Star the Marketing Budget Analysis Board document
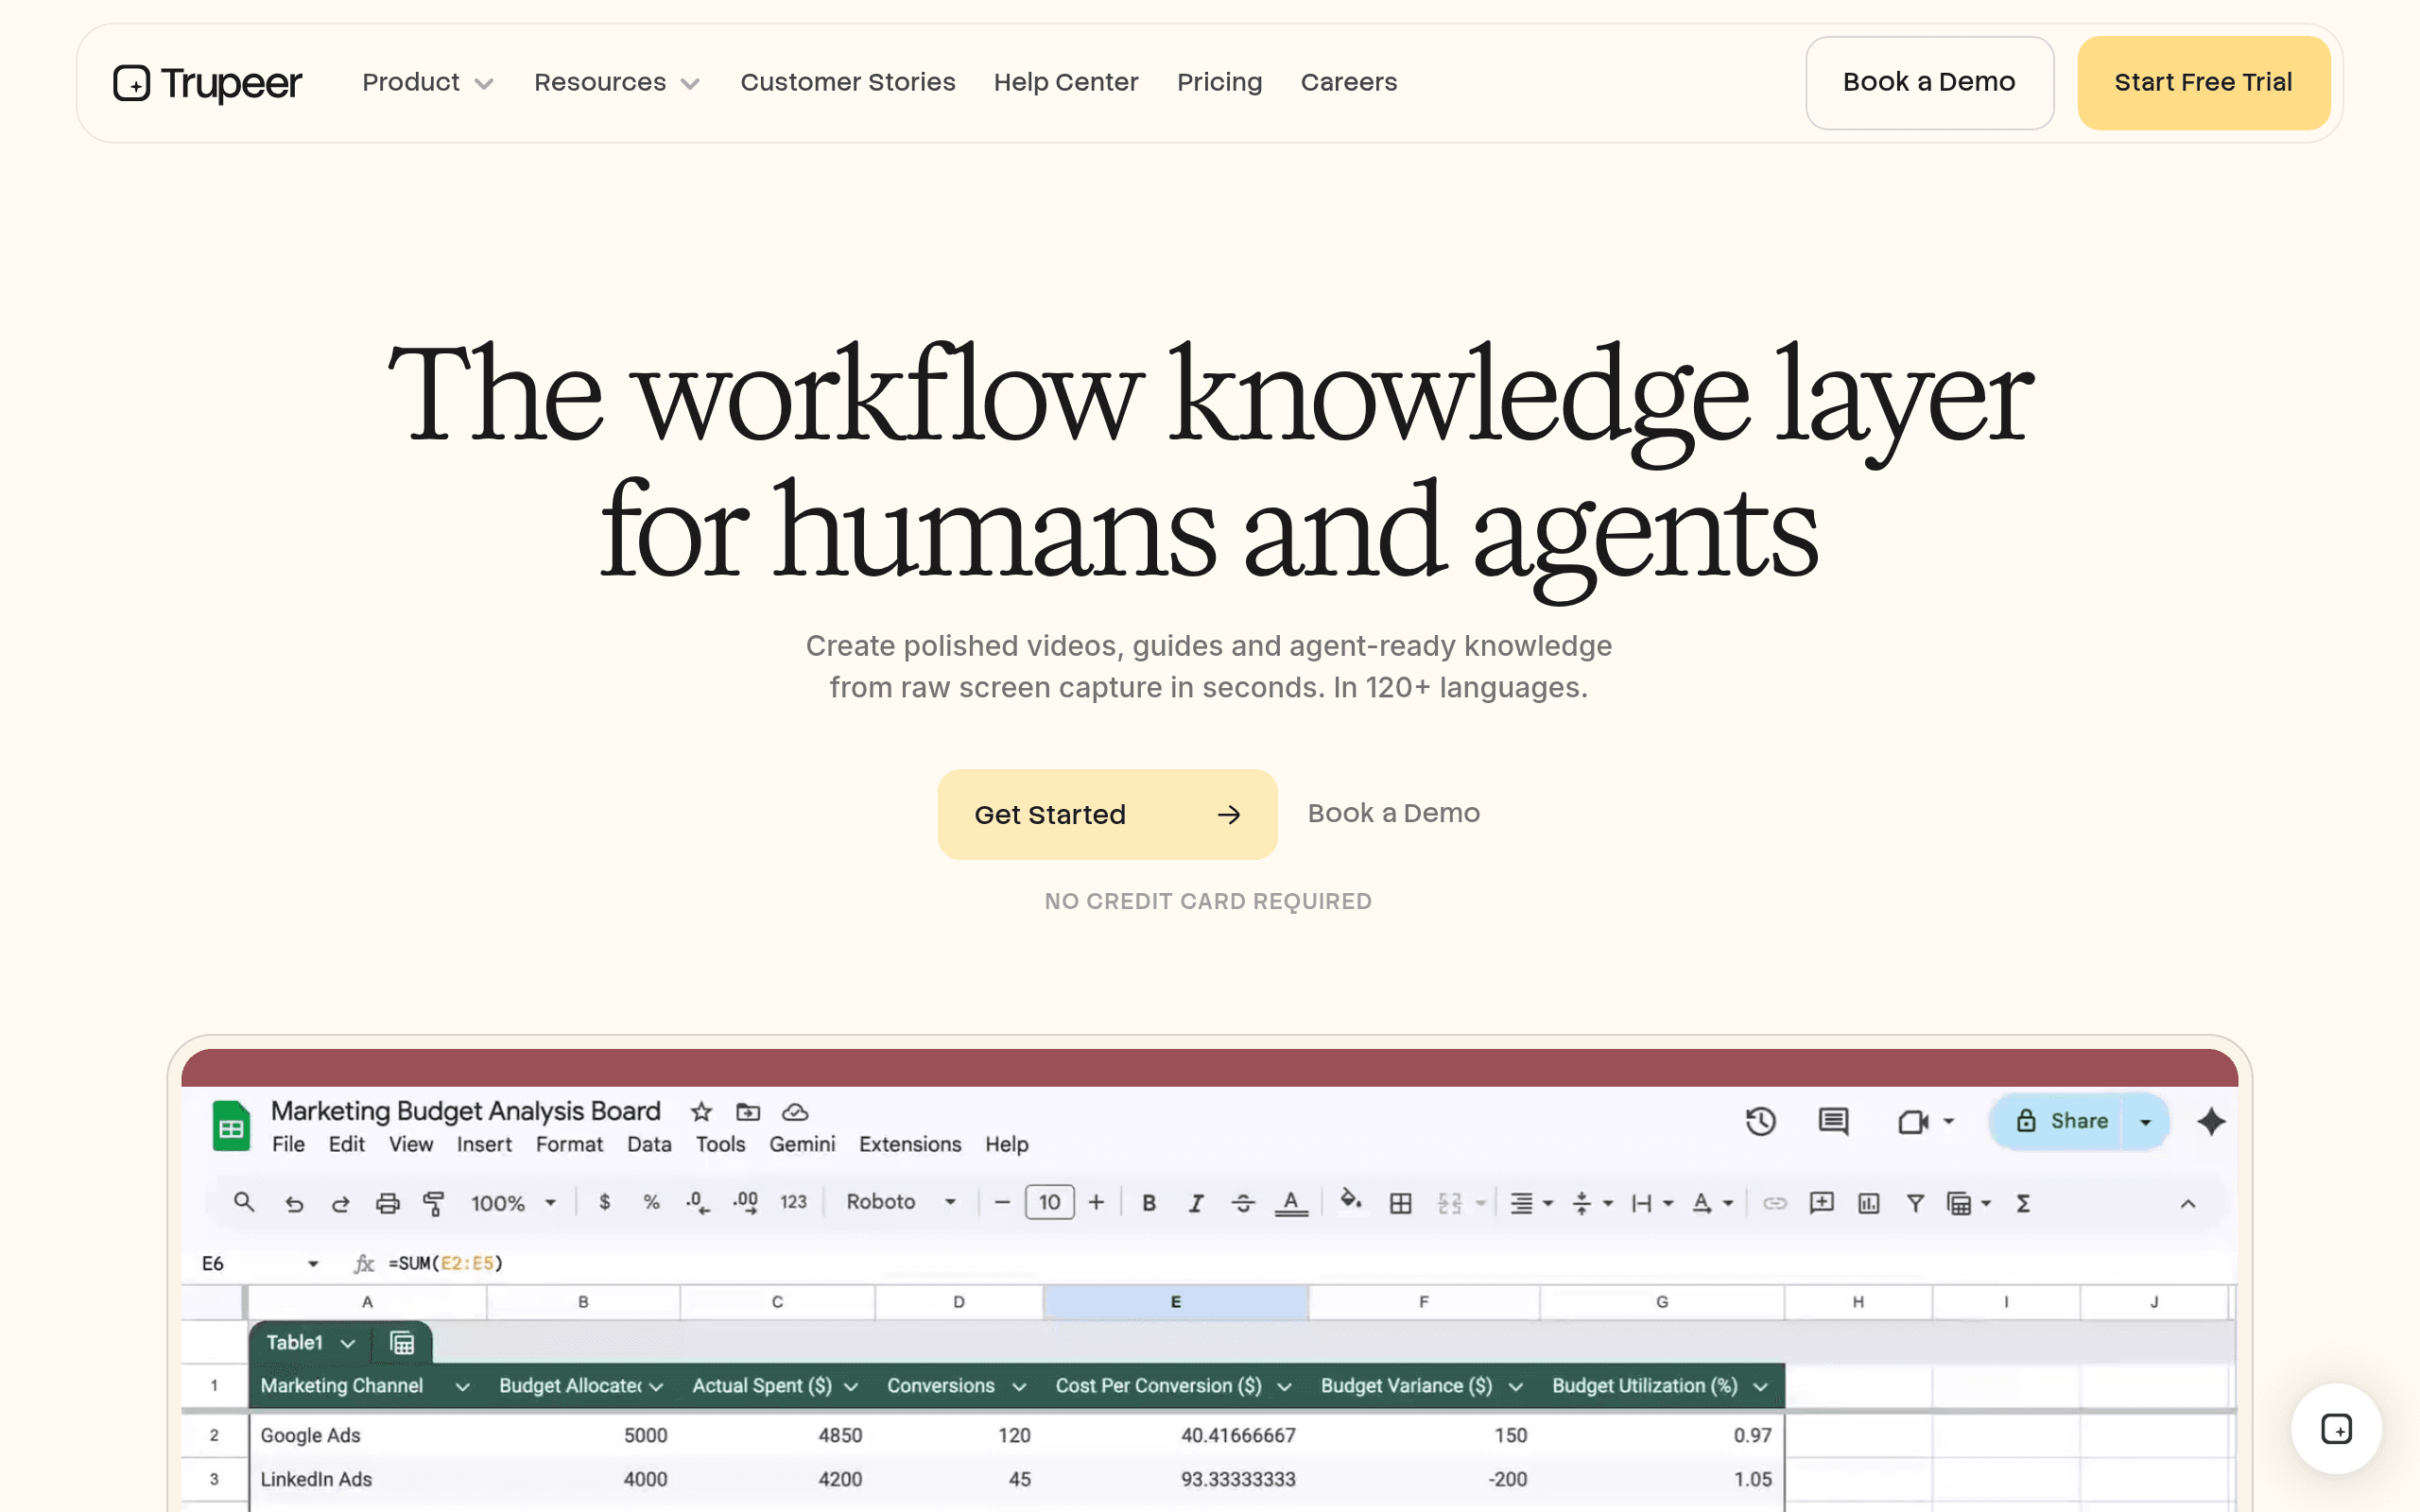This screenshot has height=1512, width=2420. tap(701, 1112)
